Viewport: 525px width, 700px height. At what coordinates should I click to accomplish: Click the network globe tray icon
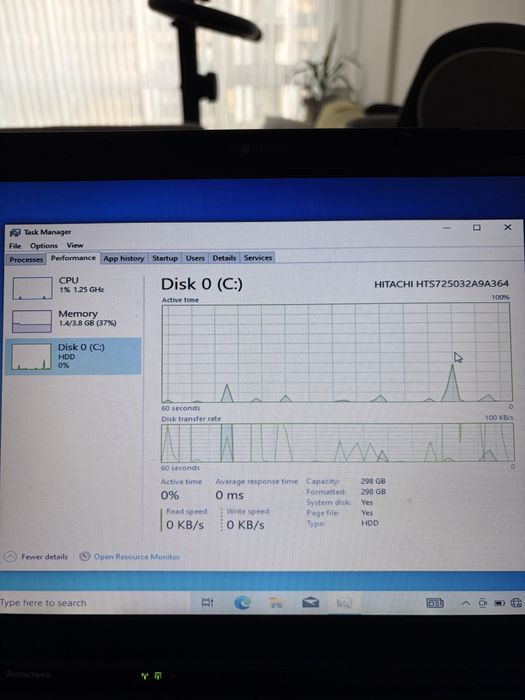click(x=516, y=603)
